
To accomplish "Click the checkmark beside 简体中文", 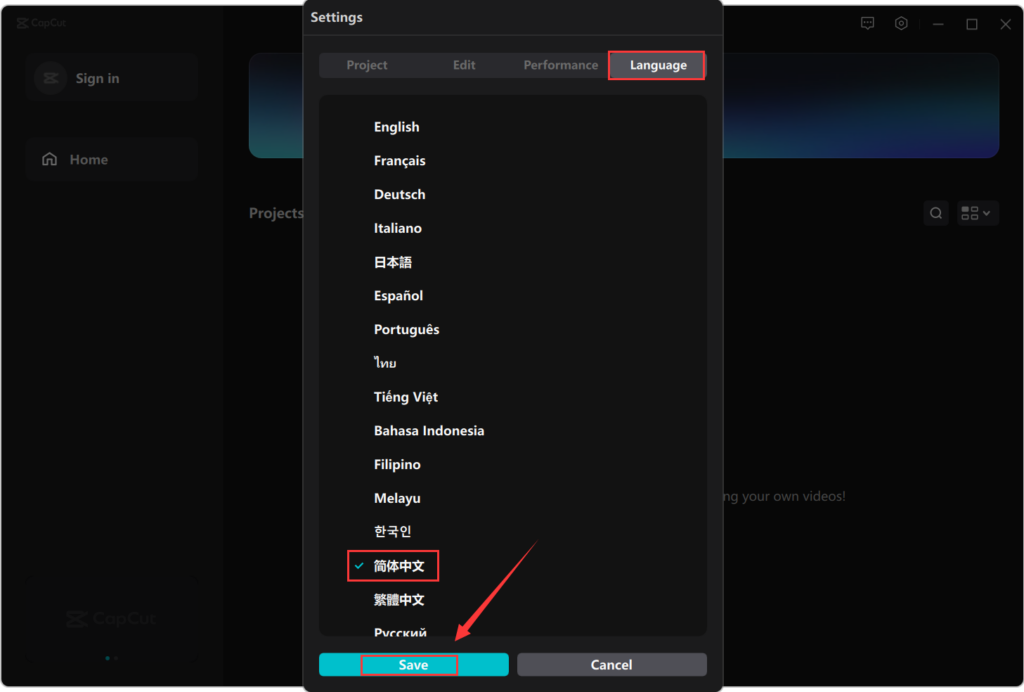I will (359, 566).
